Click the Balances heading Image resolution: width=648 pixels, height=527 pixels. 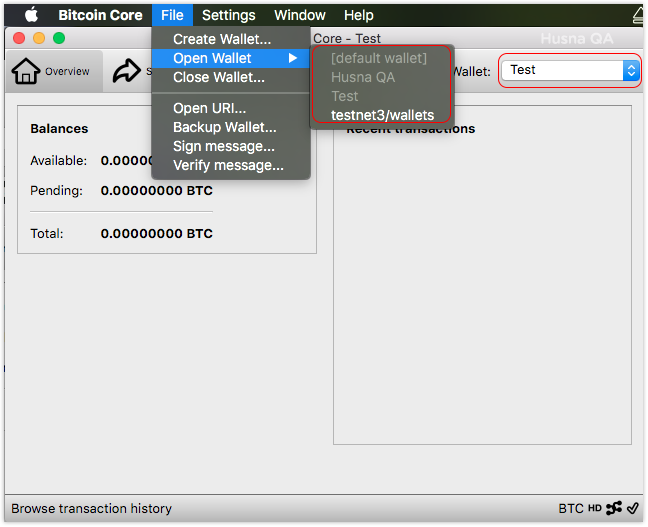59,129
